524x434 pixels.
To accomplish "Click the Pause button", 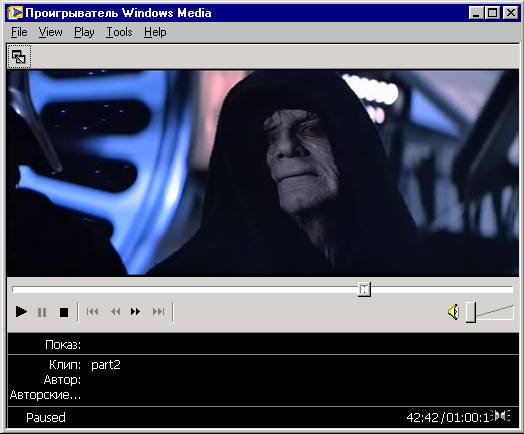I will click(x=42, y=312).
